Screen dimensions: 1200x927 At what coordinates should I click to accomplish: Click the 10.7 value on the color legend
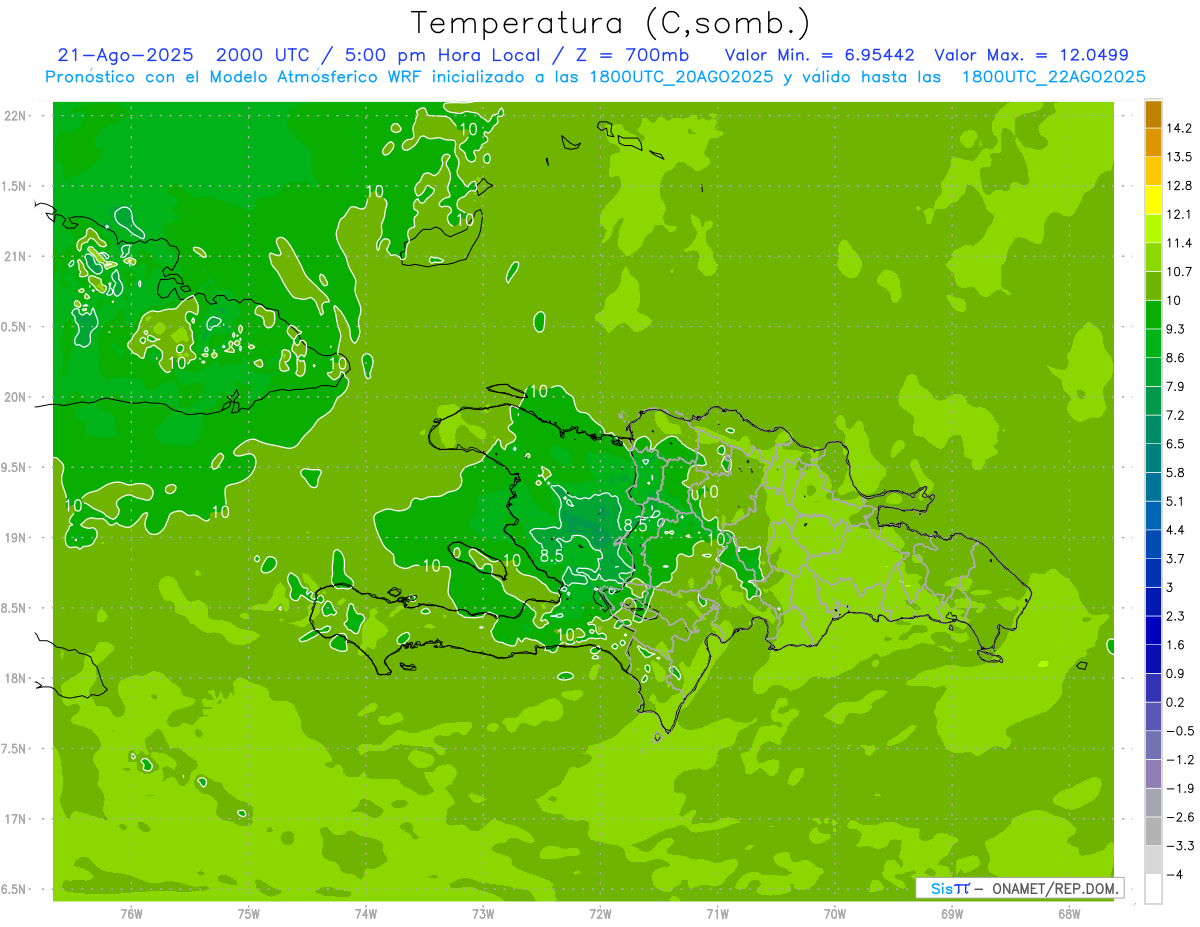click(x=1179, y=272)
